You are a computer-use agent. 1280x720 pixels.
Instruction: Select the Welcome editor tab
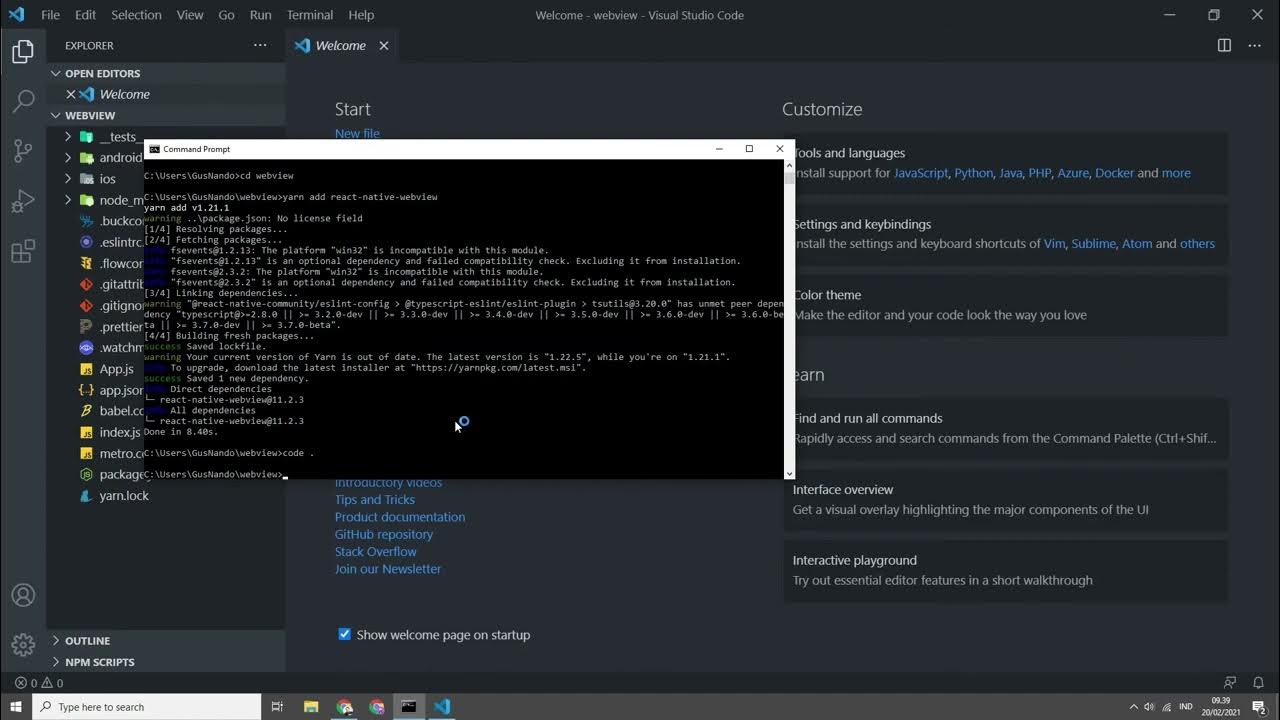(x=340, y=45)
